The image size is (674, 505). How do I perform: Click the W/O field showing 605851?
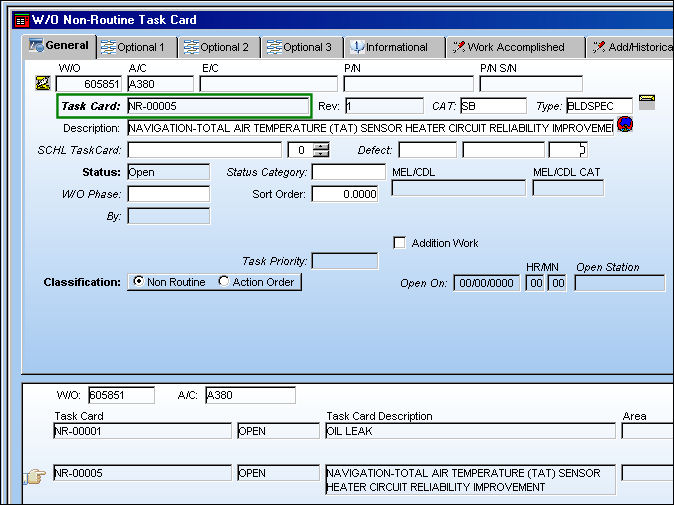click(89, 84)
